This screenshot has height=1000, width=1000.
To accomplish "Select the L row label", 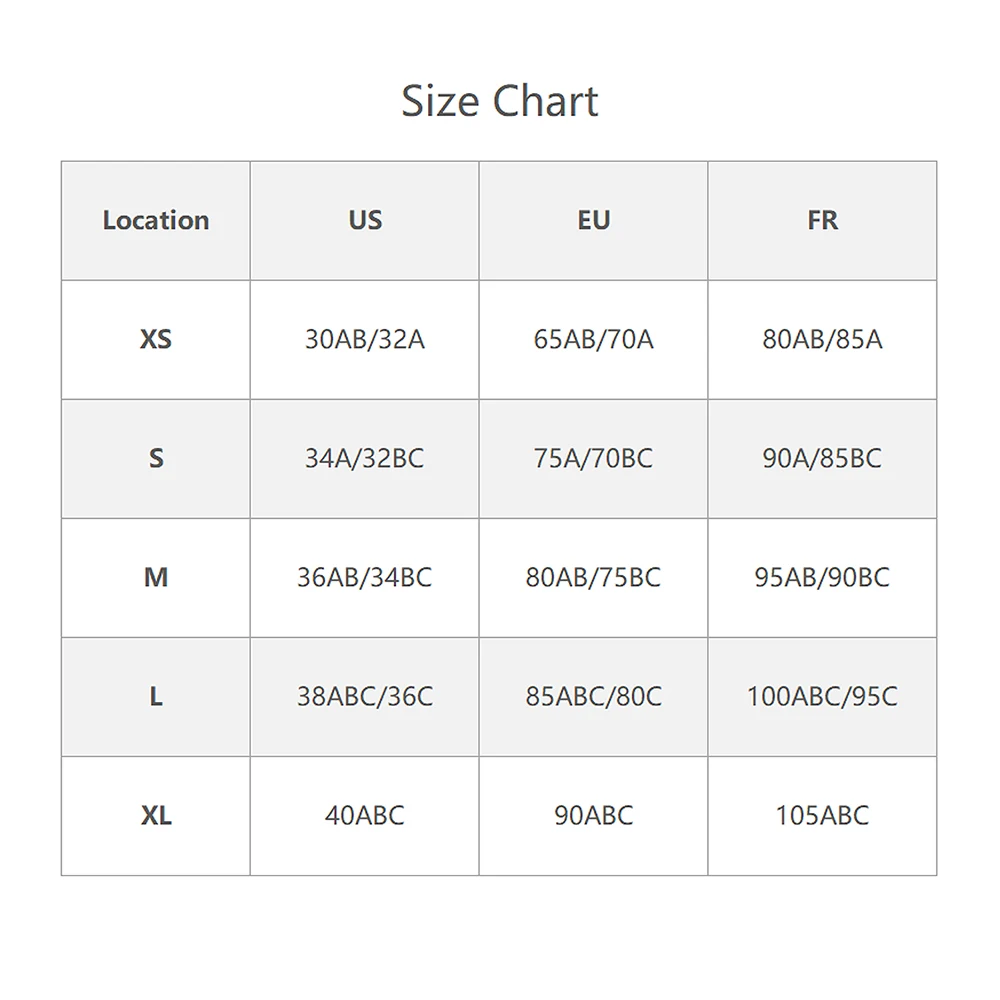I will pyautogui.click(x=156, y=696).
